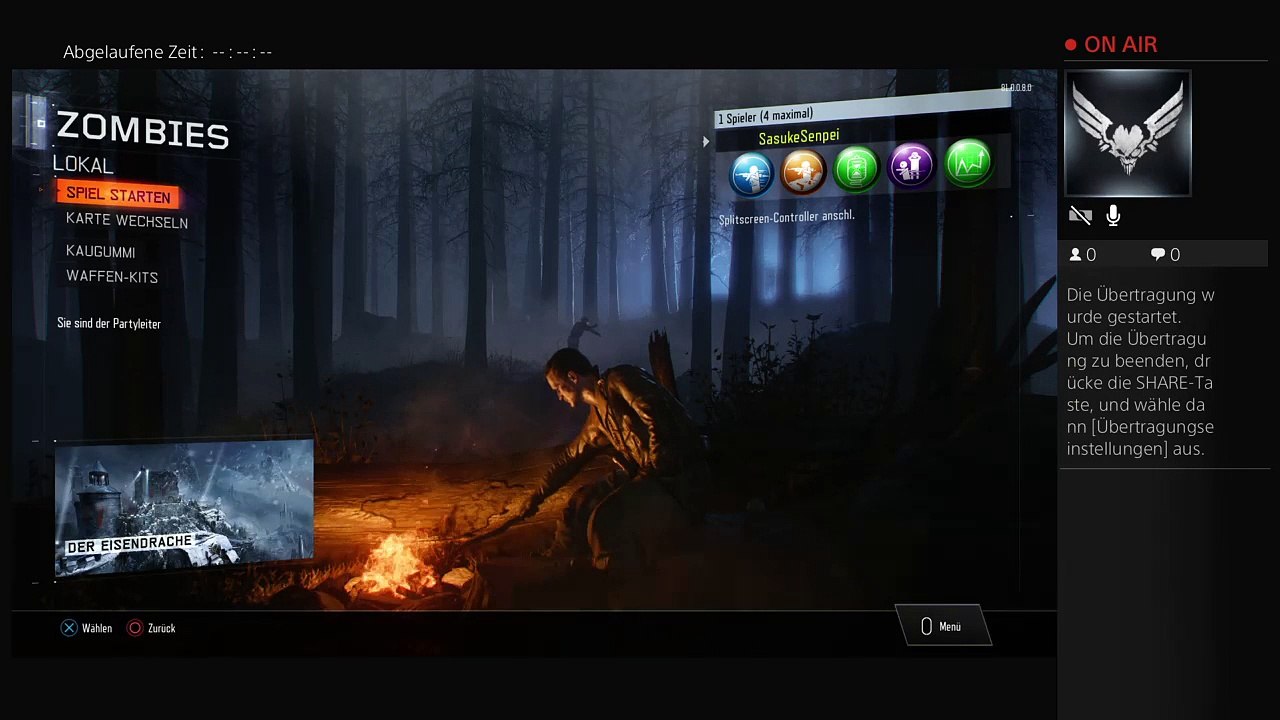This screenshot has height=720, width=1280.
Task: Select SPIEL STARTEN menu entry
Action: [x=118, y=195]
